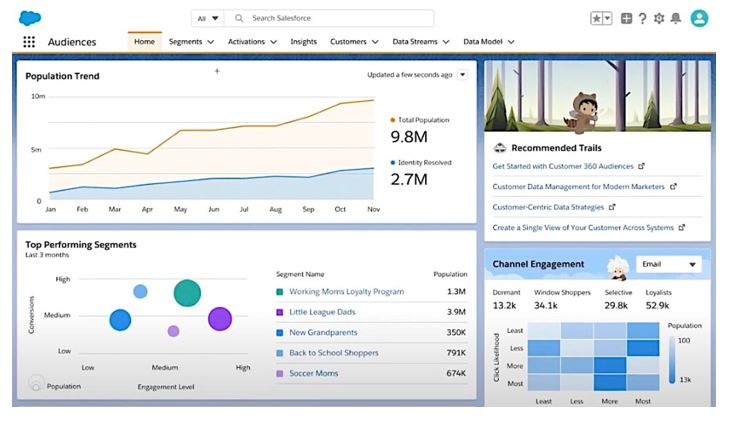Click the Astro mascot banner image

(x=598, y=96)
